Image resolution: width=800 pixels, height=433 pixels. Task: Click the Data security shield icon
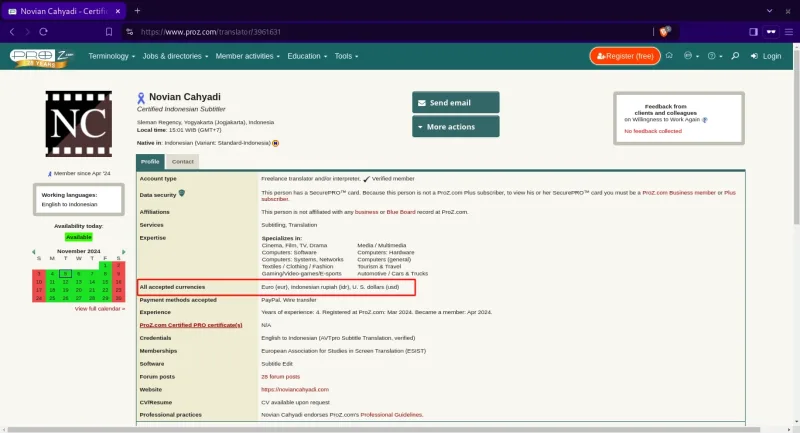point(182,194)
